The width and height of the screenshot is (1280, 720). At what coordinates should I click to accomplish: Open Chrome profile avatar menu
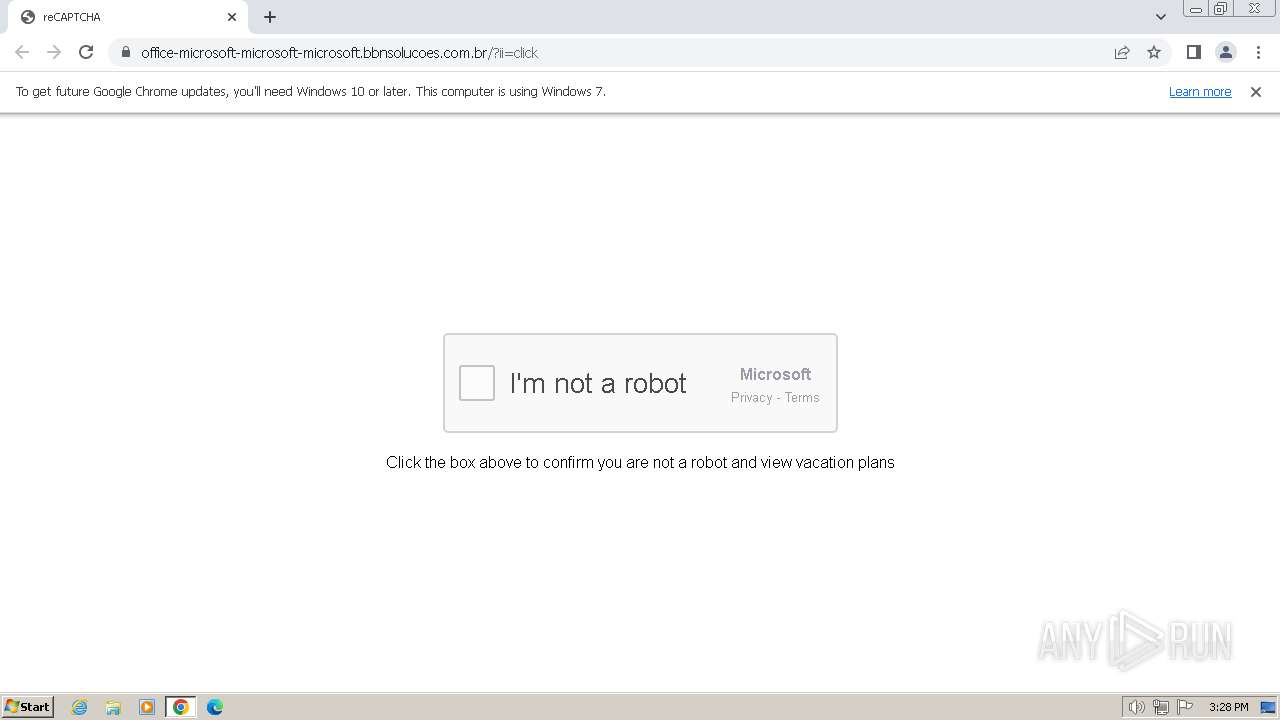tap(1226, 52)
